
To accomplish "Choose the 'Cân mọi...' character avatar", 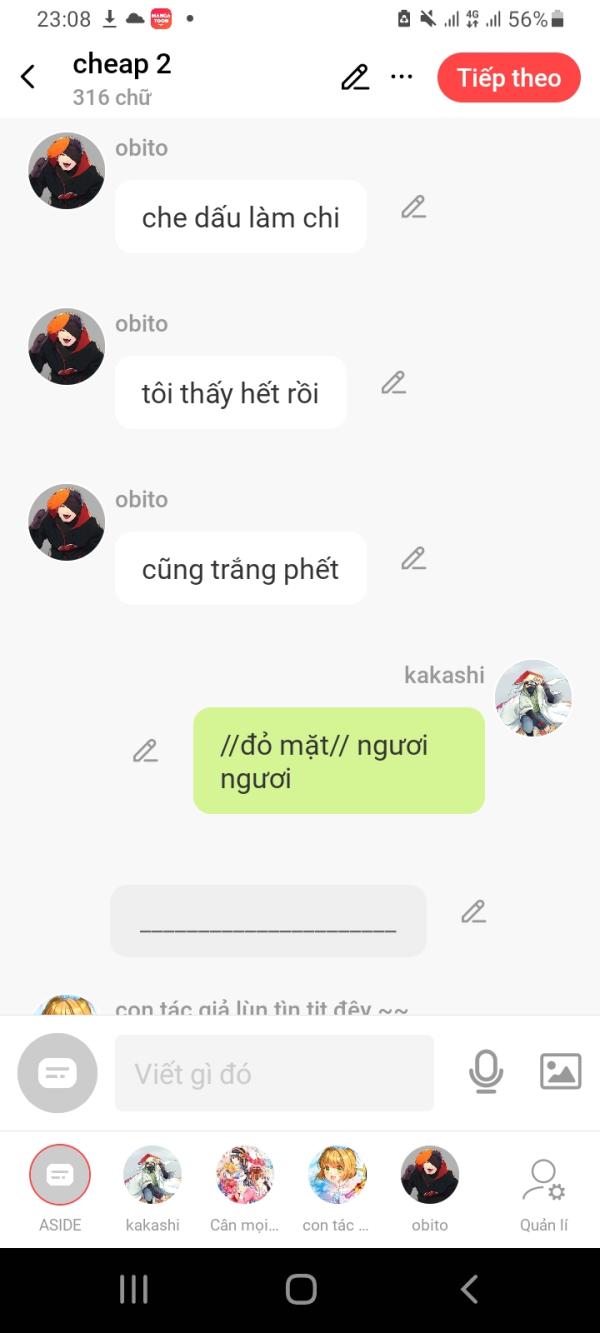I will (x=244, y=1188).
